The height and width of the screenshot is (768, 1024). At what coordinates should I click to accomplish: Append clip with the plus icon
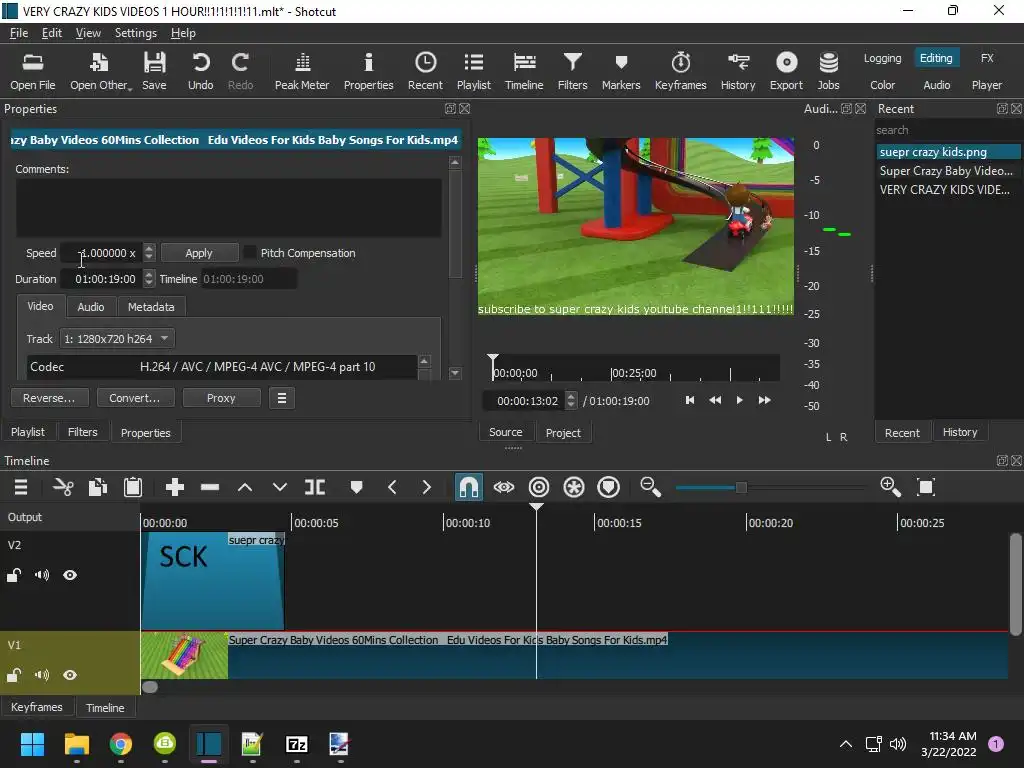click(174, 487)
